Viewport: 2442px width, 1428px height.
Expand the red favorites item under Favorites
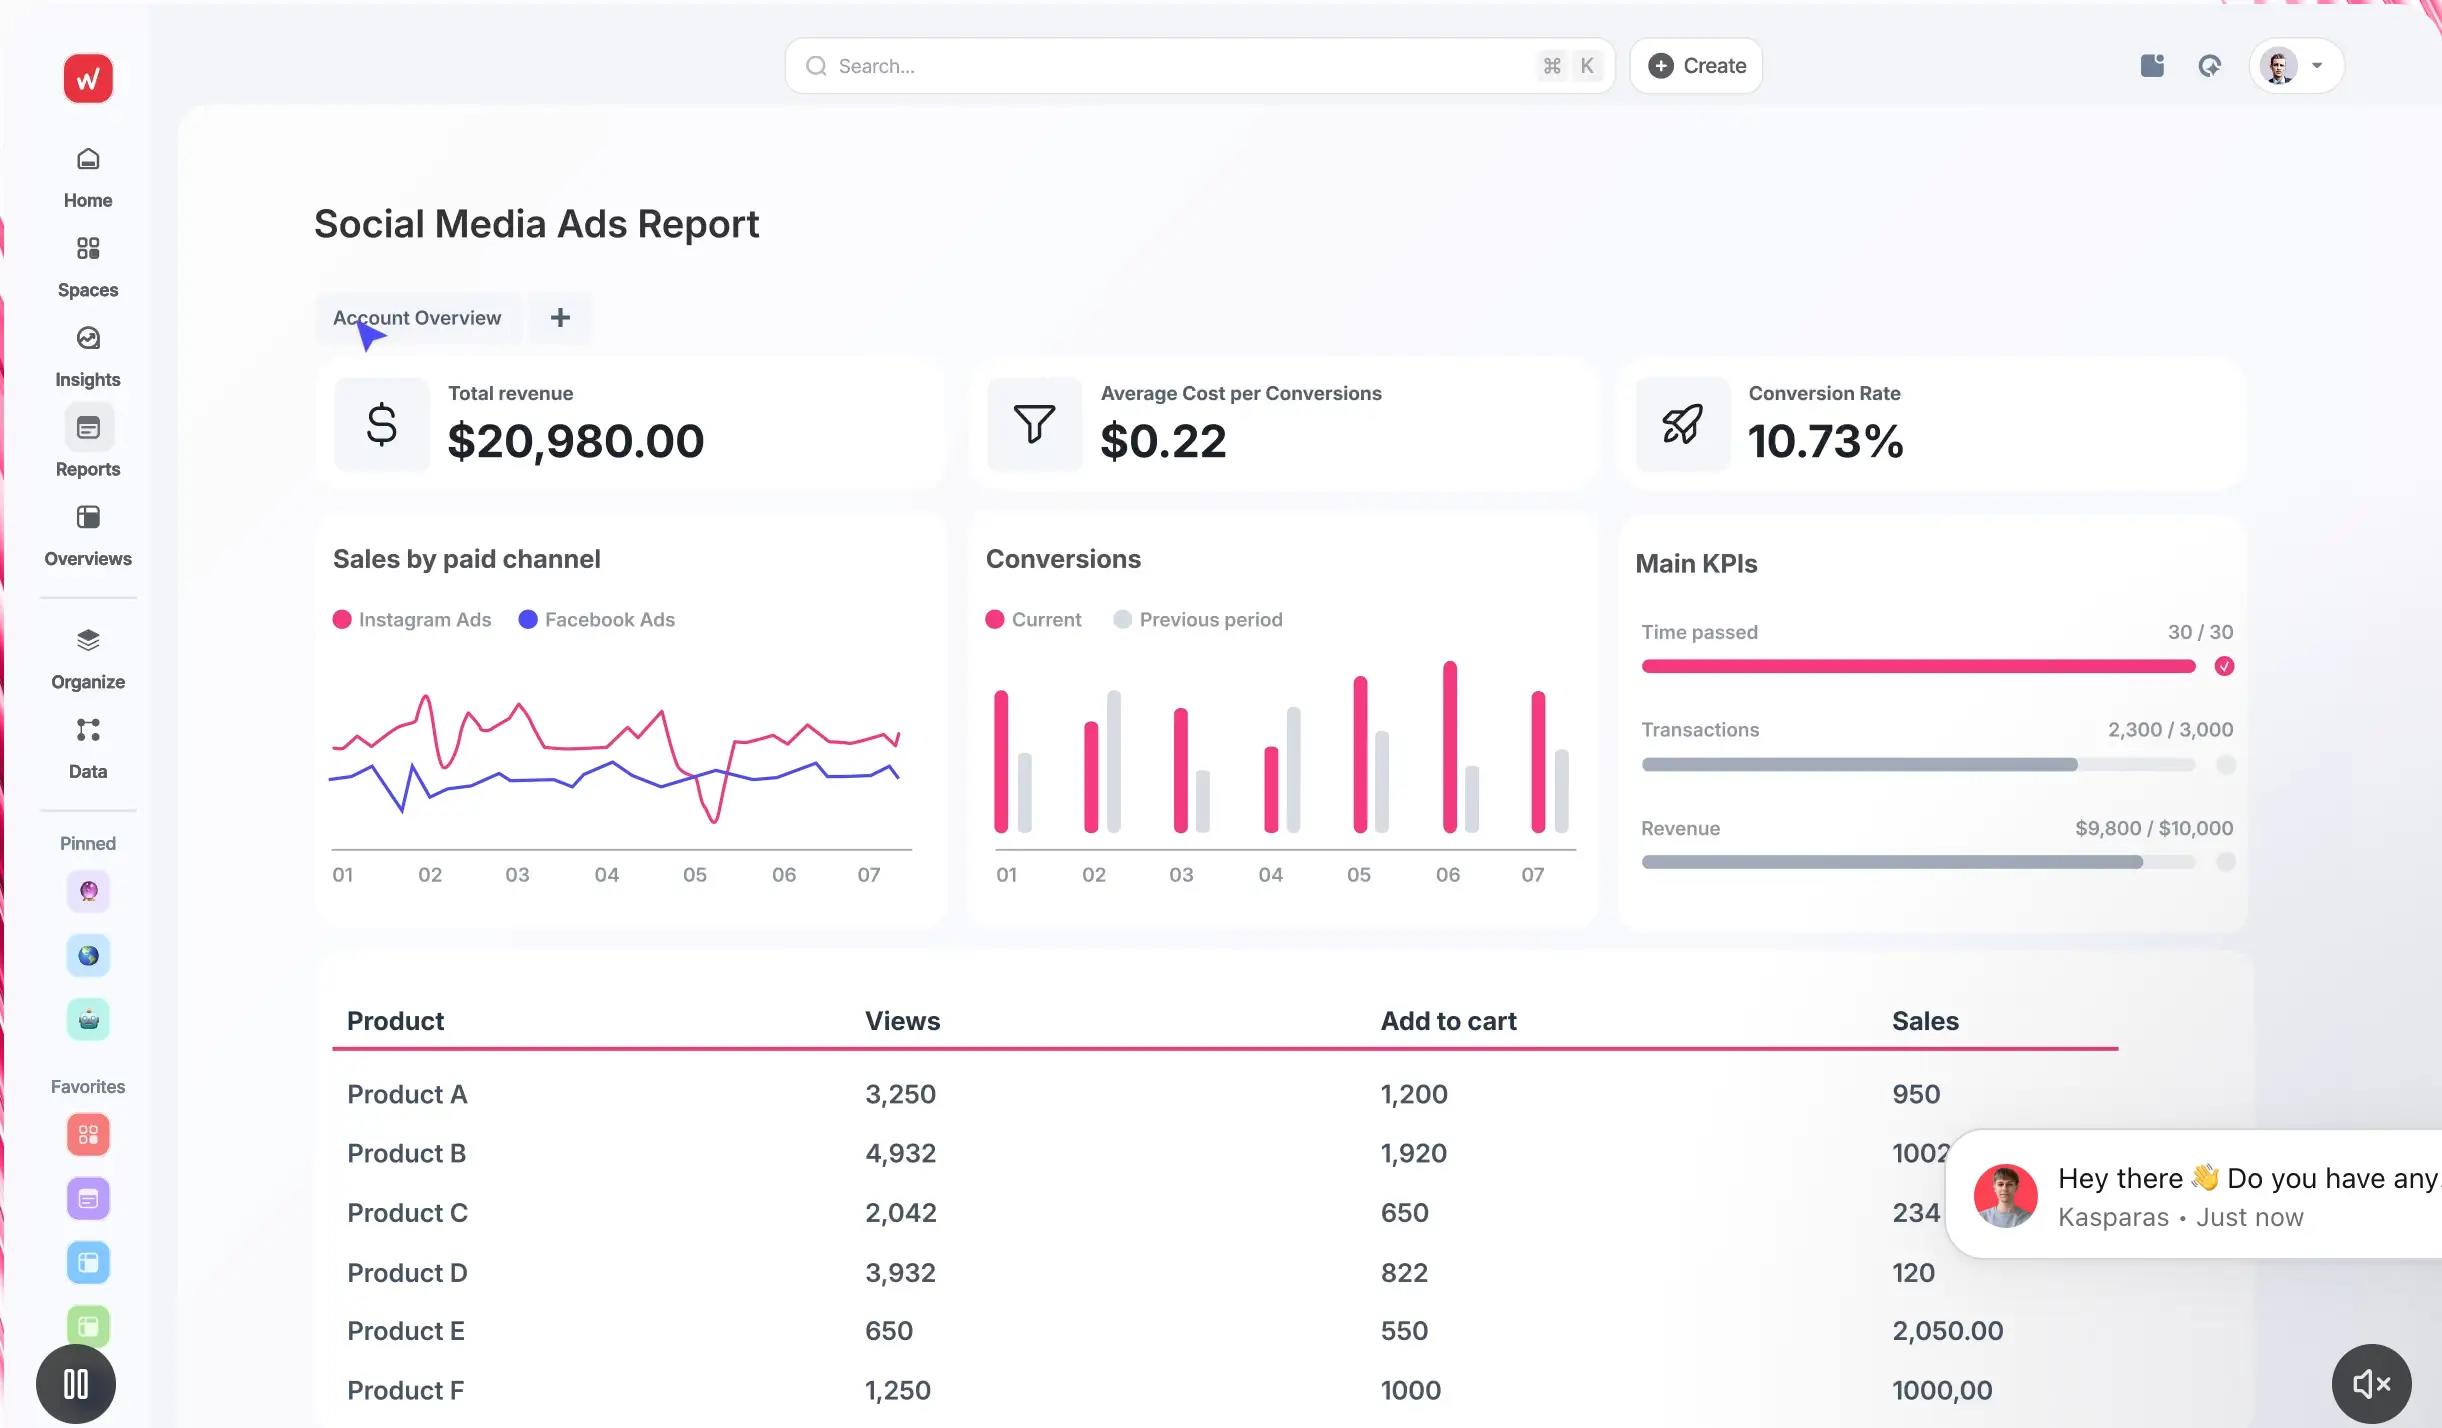pos(87,1134)
